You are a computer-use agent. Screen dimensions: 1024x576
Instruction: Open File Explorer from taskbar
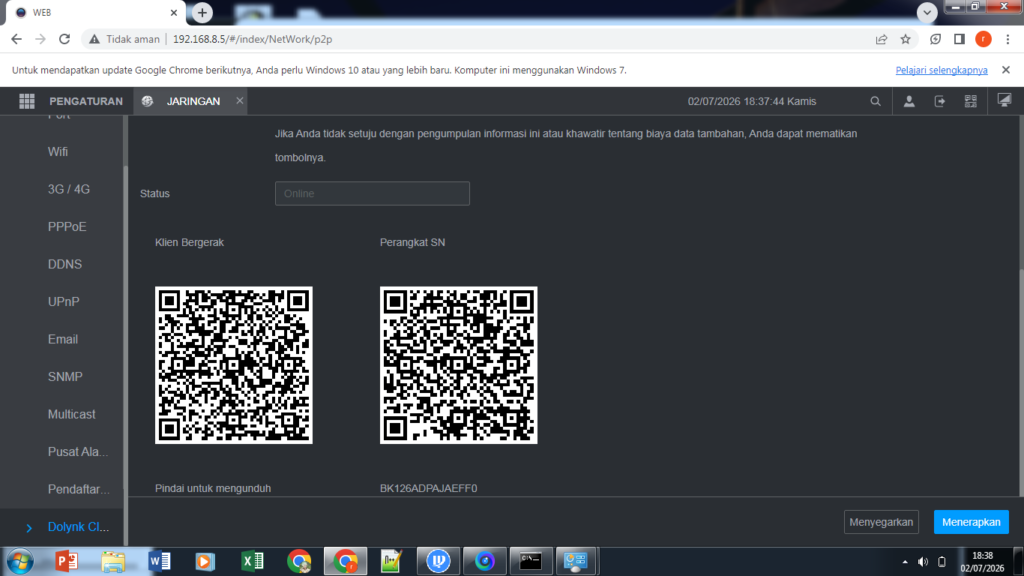click(113, 561)
